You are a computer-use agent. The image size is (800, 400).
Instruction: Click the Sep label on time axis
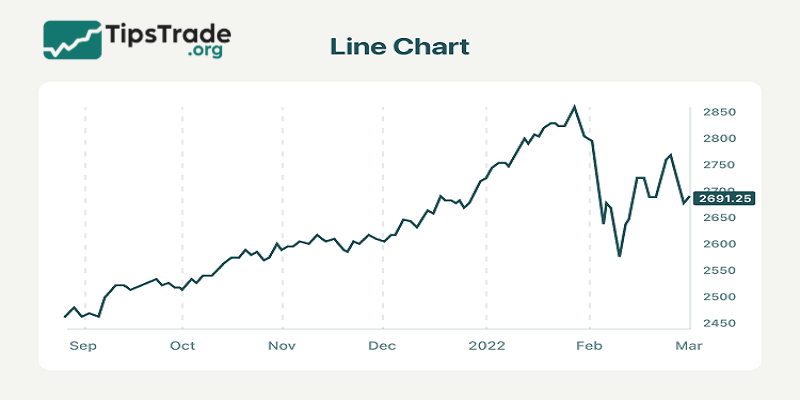pyautogui.click(x=84, y=346)
